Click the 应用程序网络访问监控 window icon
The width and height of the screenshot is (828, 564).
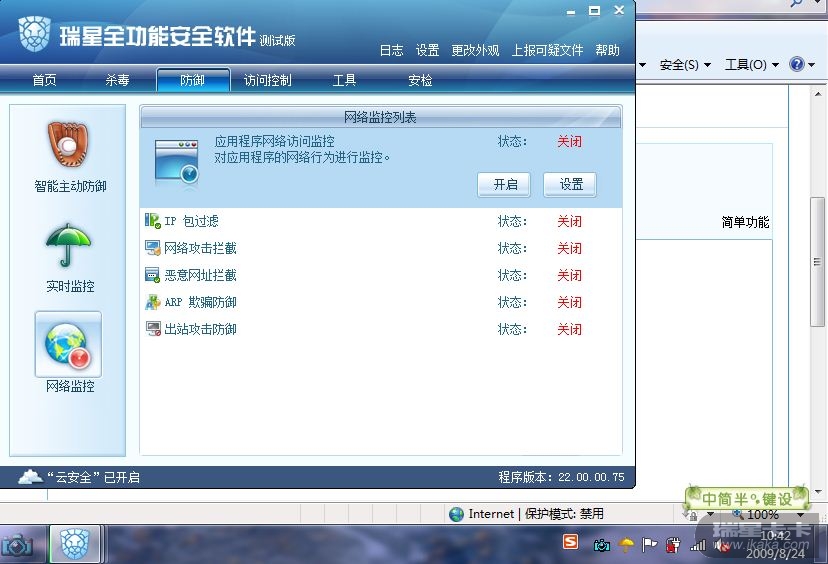177,162
